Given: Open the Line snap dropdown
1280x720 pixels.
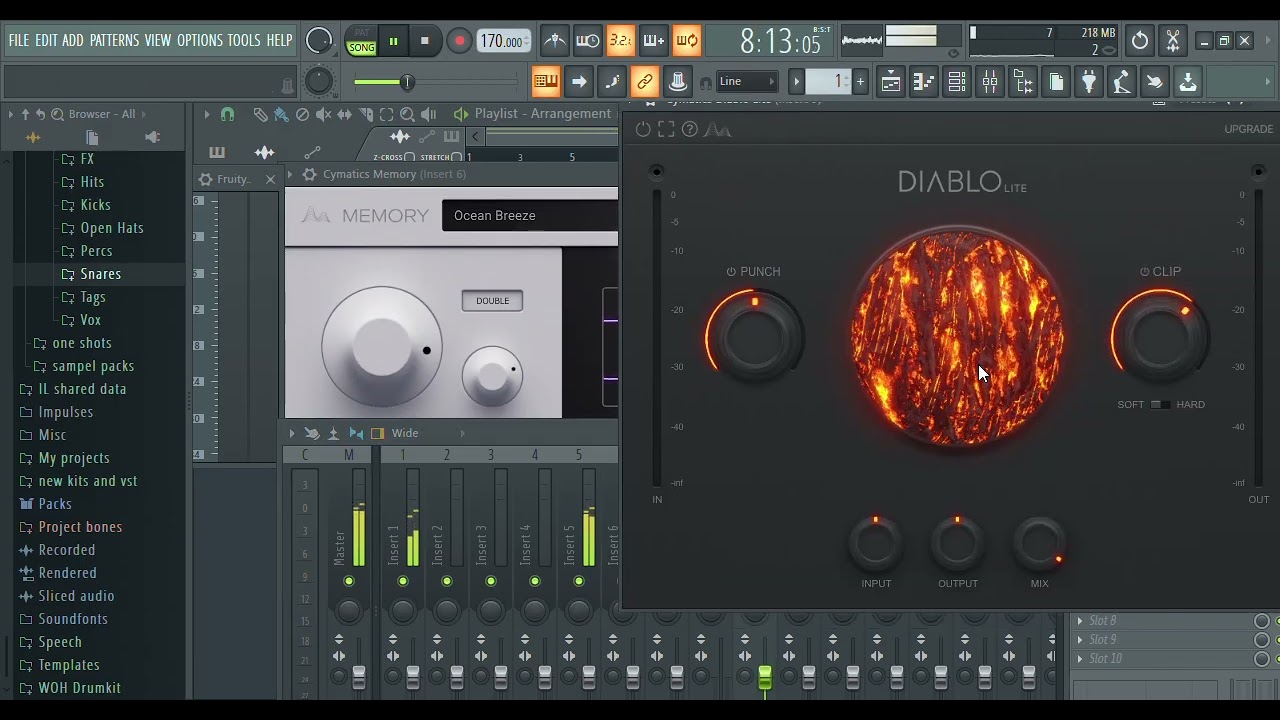Looking at the screenshot, I should tap(747, 81).
